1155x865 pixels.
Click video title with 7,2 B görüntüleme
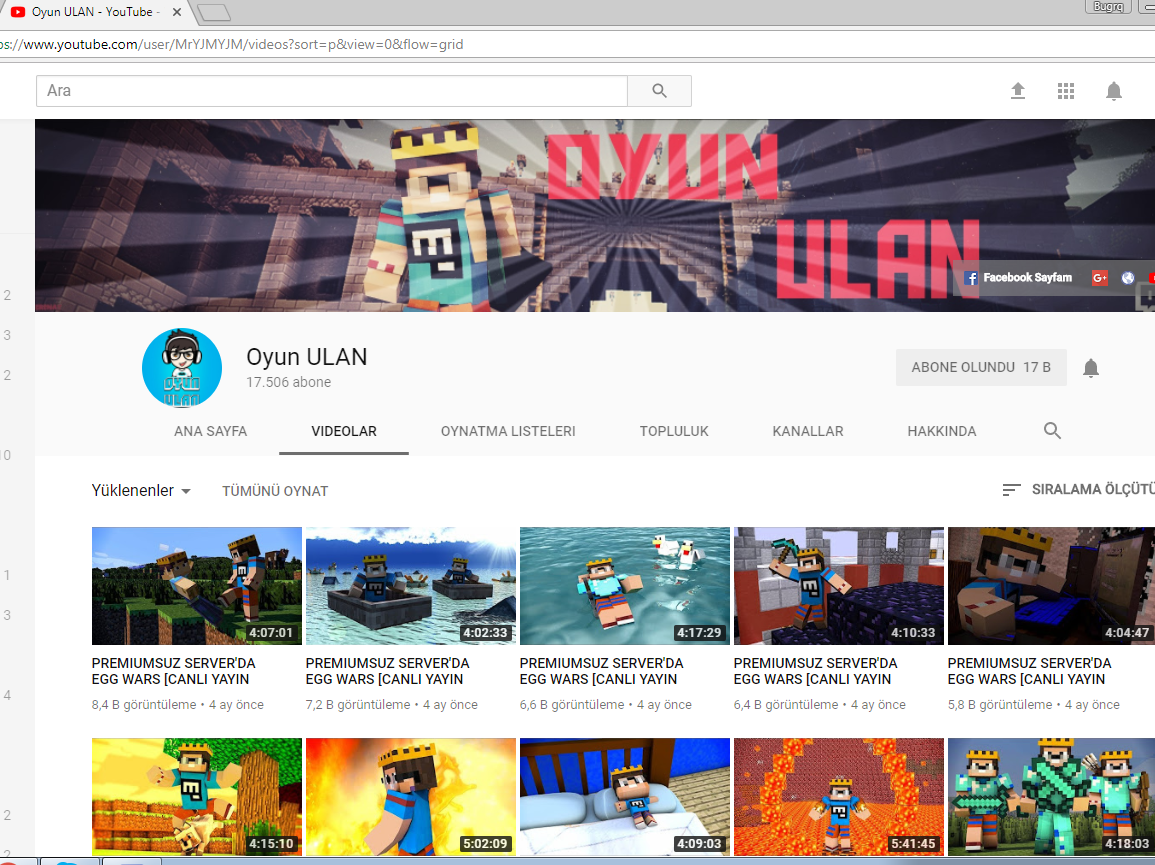pyautogui.click(x=387, y=671)
